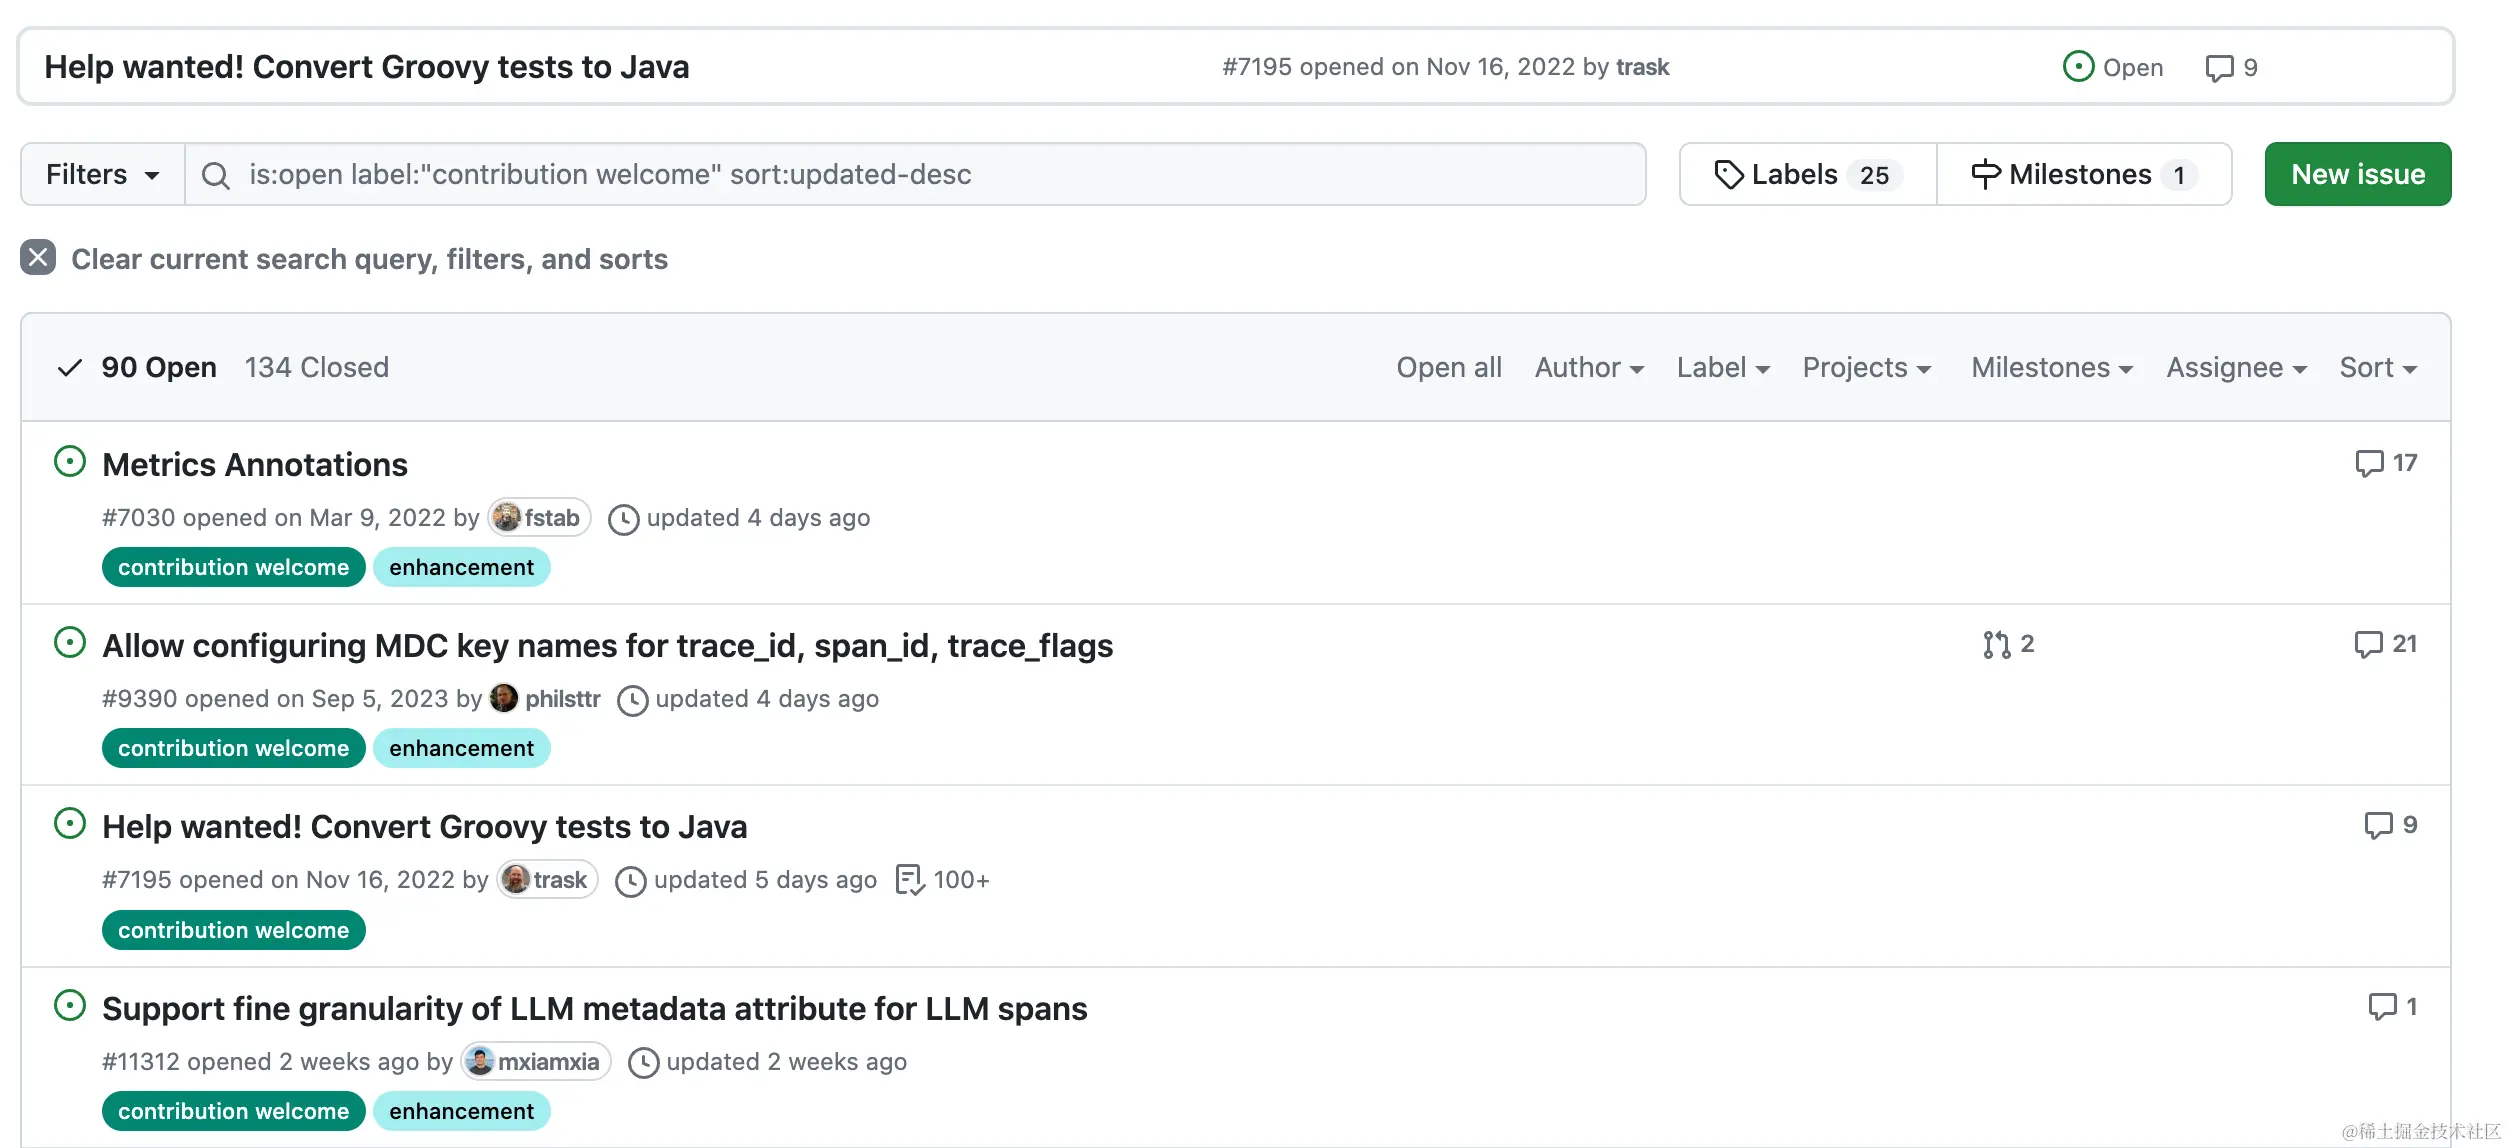Open the Milestones 1 page
This screenshot has width=2508, height=1148.
point(2083,175)
